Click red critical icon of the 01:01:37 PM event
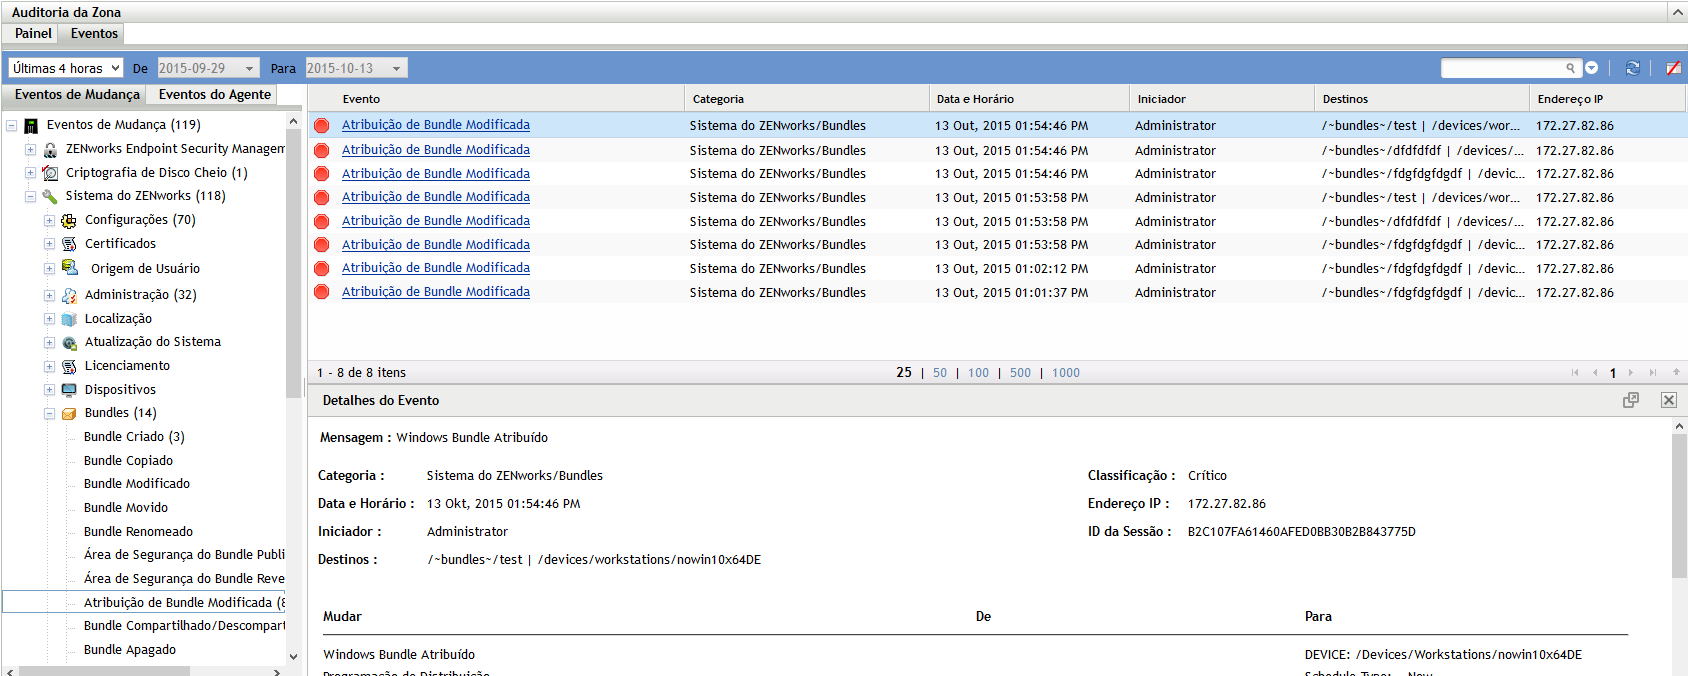This screenshot has width=1688, height=676. tap(322, 292)
